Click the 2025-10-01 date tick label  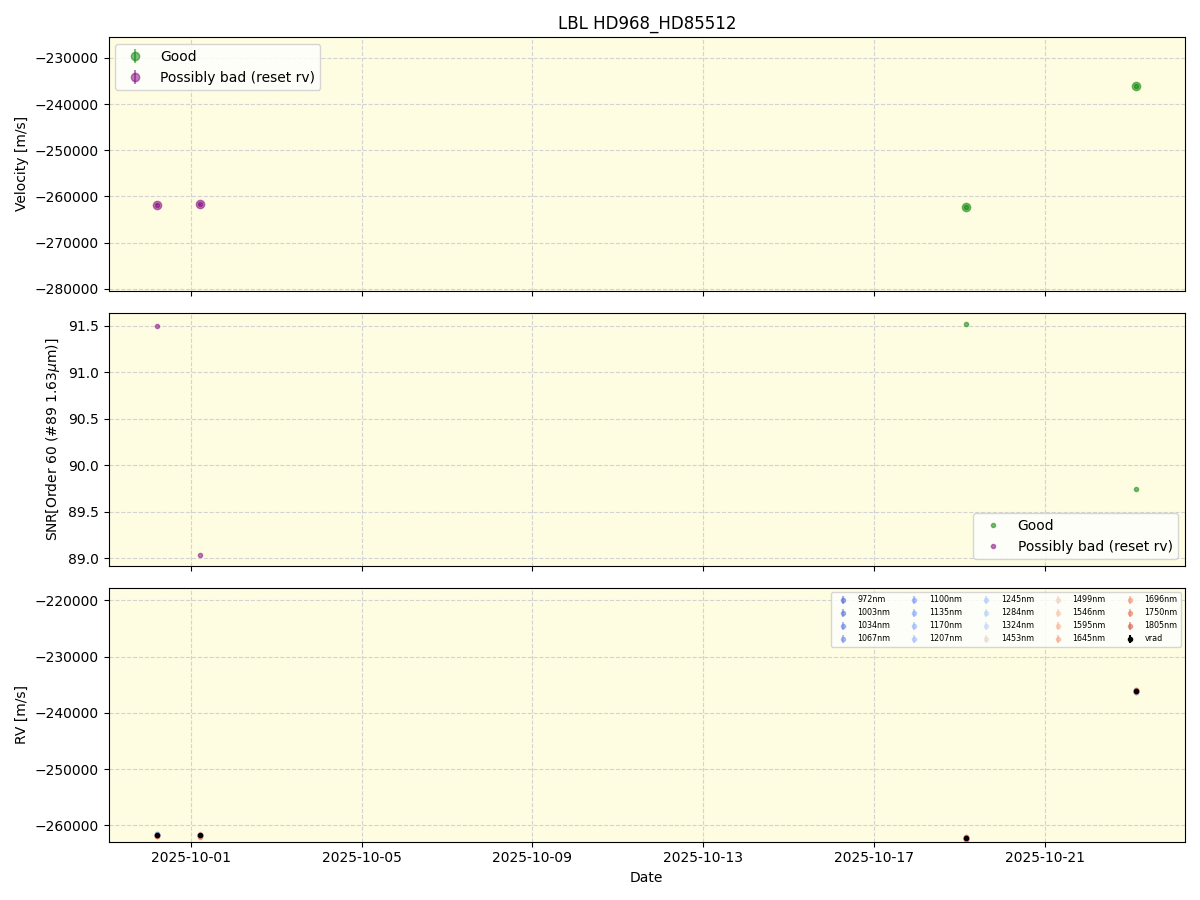tap(191, 857)
